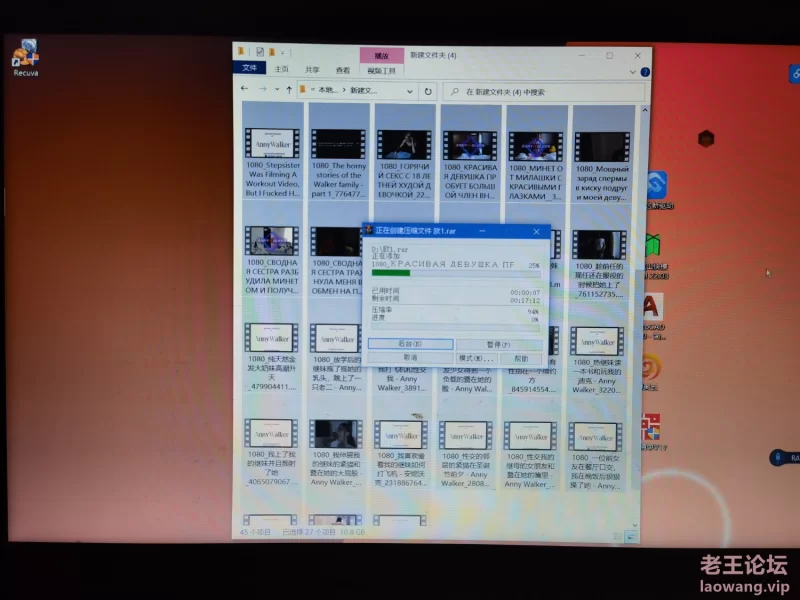Open the 文件 (File) menu tab
Screen dimensions: 800x600
(249, 69)
